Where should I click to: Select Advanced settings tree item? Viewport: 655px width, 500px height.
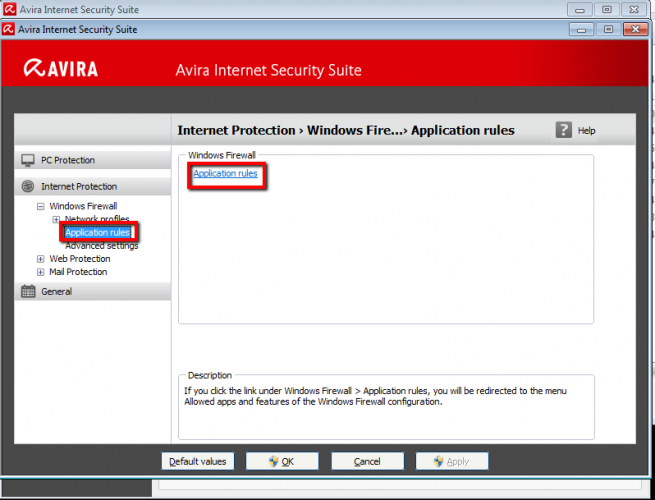(x=102, y=246)
